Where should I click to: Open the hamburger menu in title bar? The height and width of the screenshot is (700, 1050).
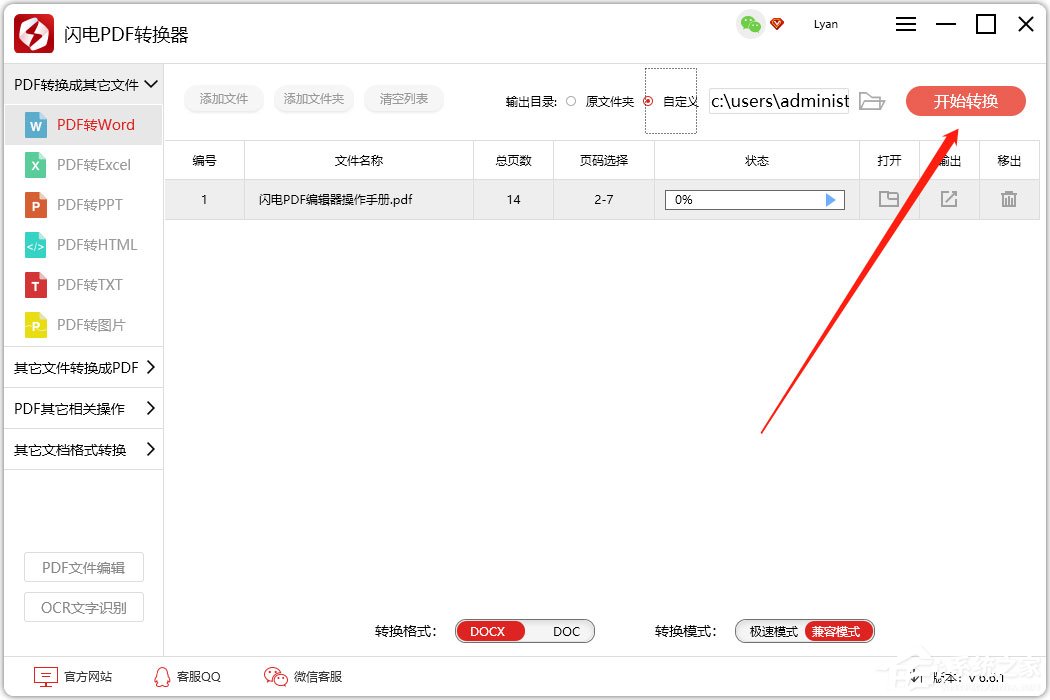(x=905, y=24)
